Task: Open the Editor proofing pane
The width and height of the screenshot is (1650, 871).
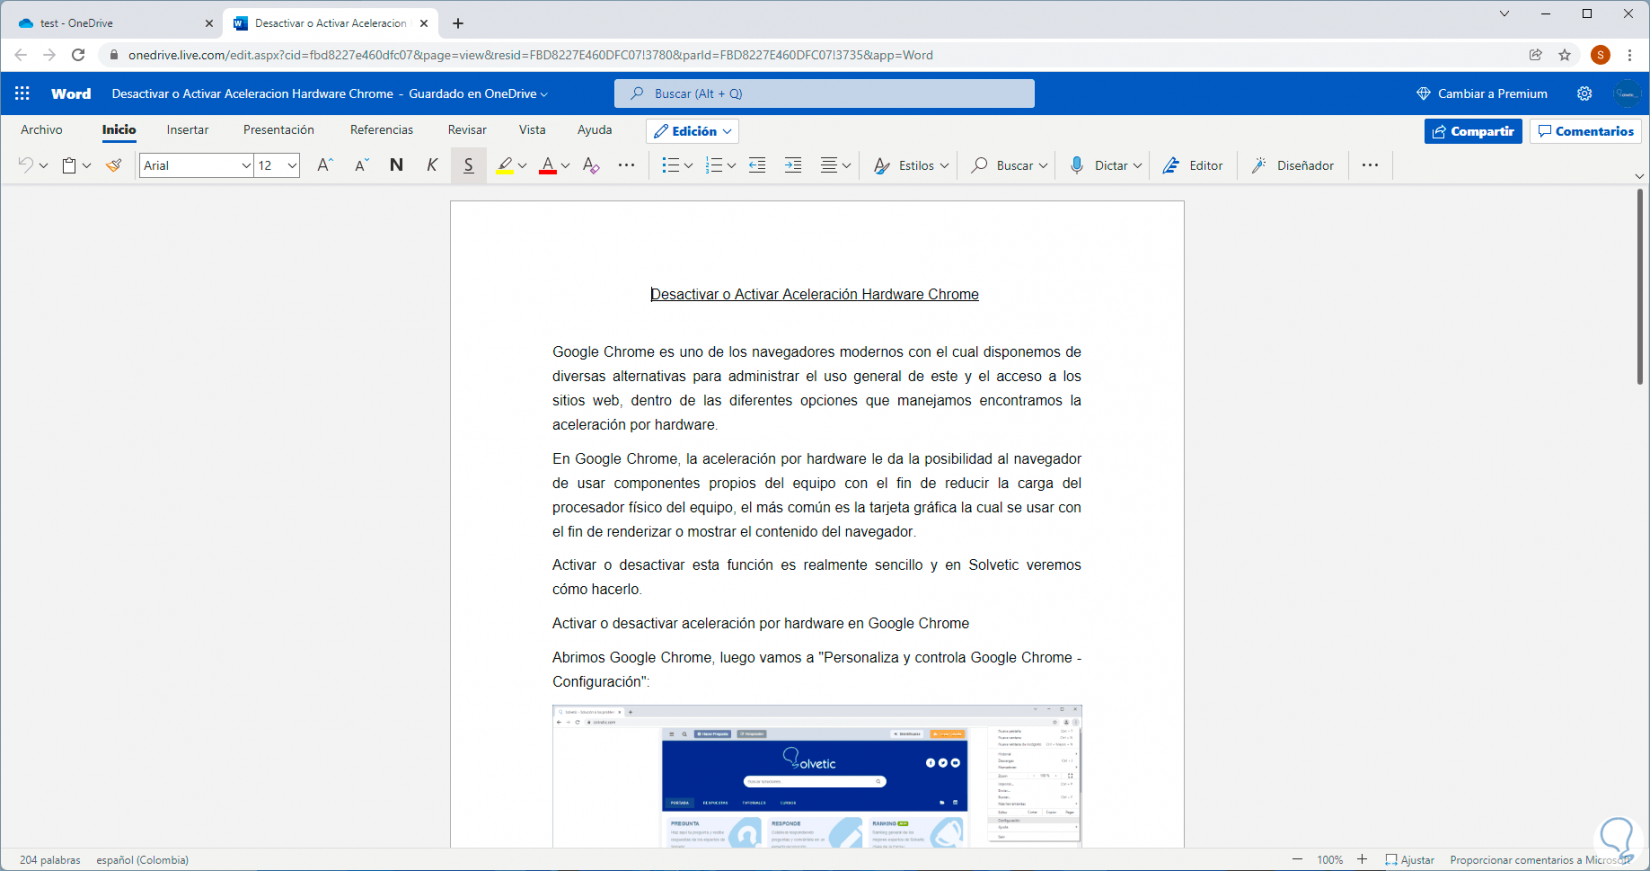Action: pyautogui.click(x=1193, y=165)
